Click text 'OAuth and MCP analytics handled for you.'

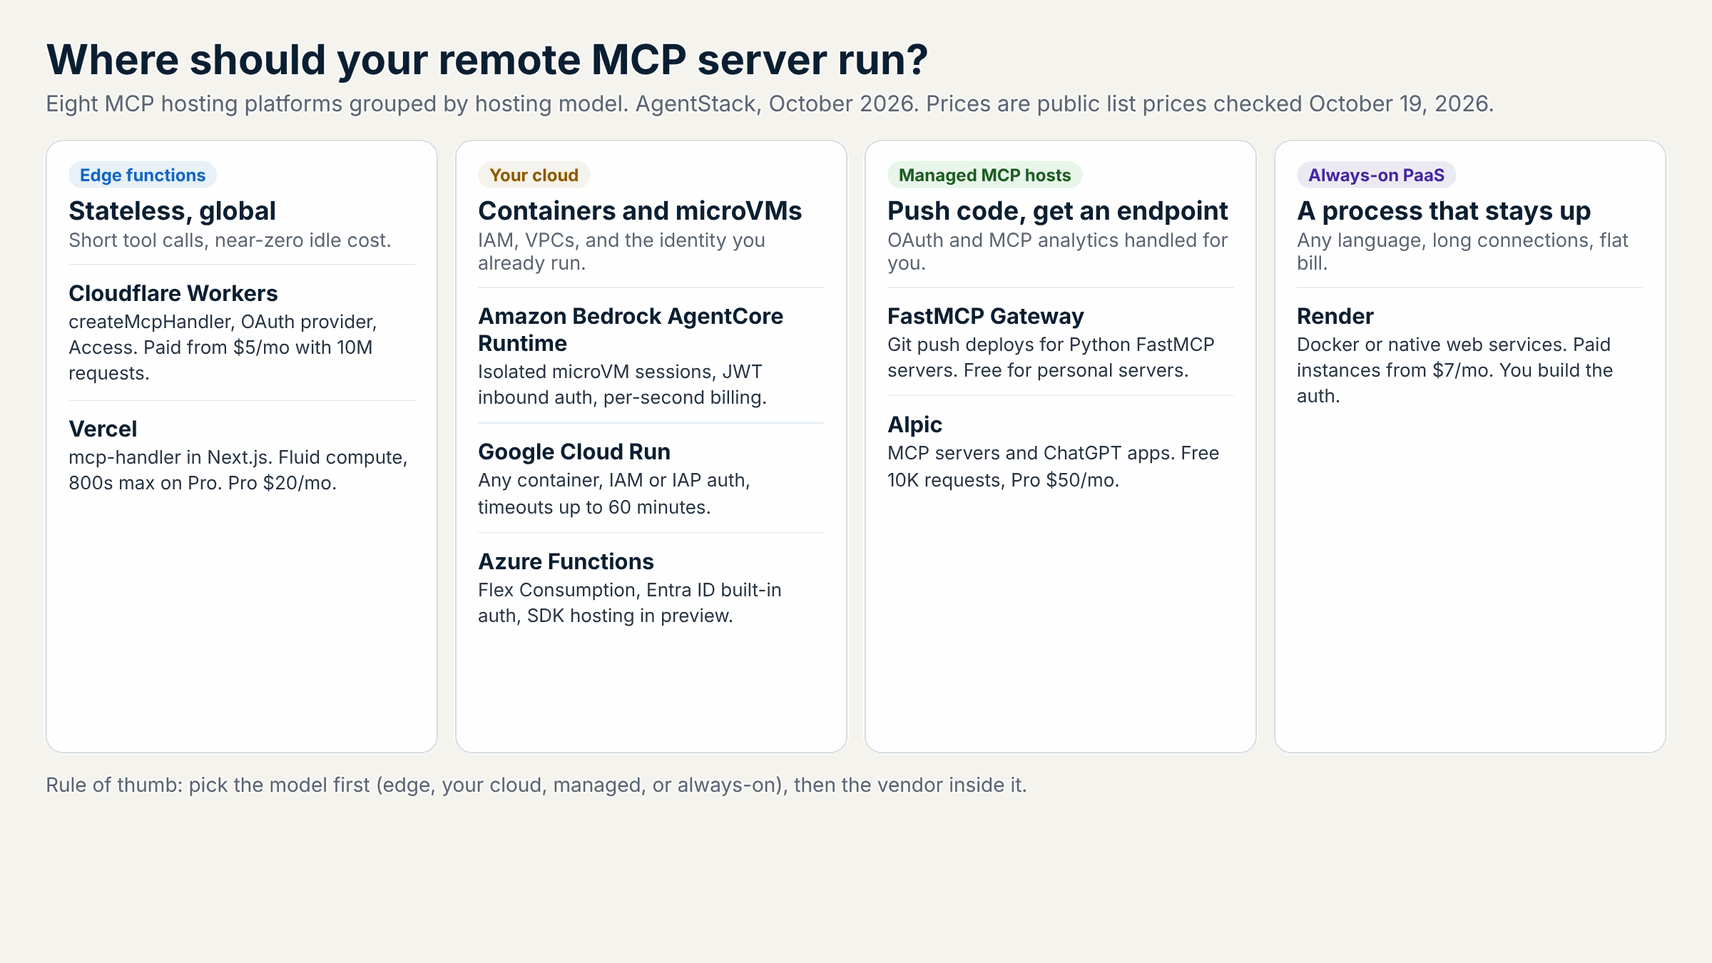tap(1057, 251)
